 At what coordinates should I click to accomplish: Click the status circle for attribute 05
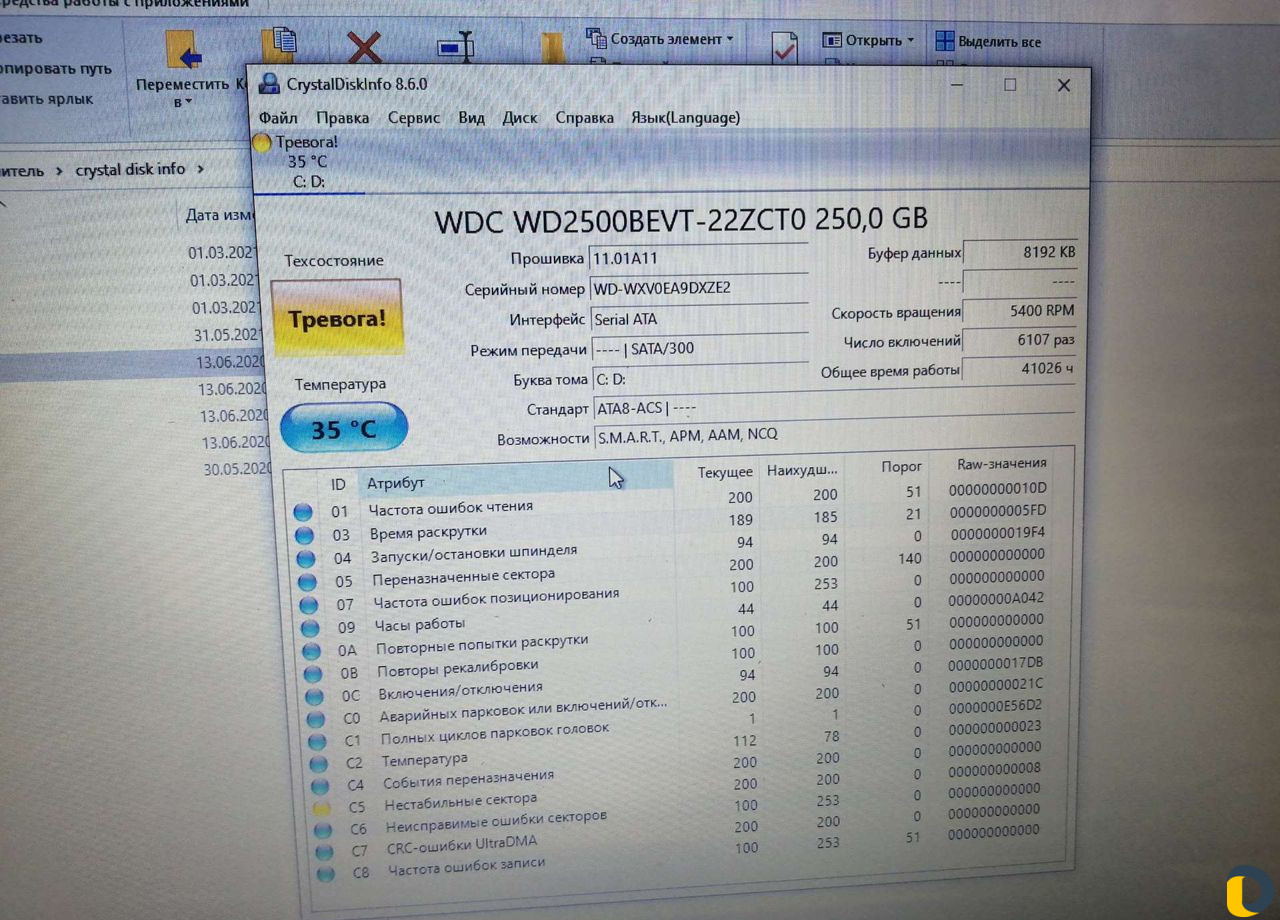[x=307, y=582]
